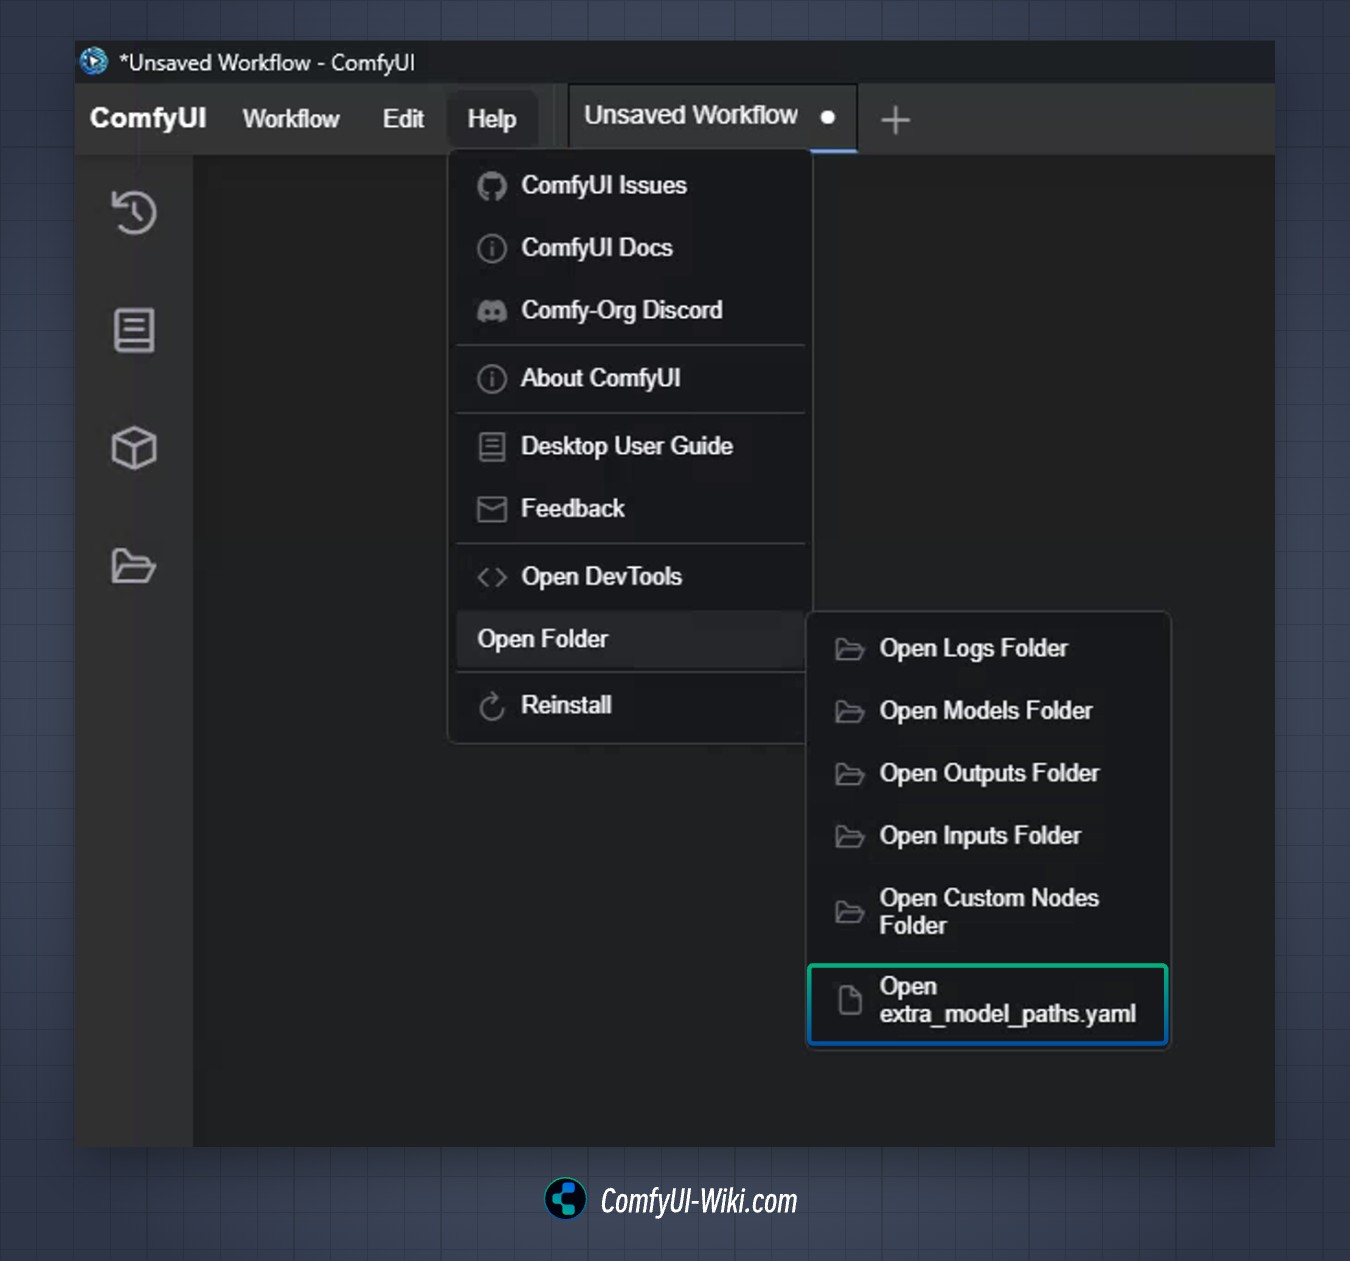Select Reinstall menu entry
This screenshot has height=1261, width=1350.
click(631, 706)
